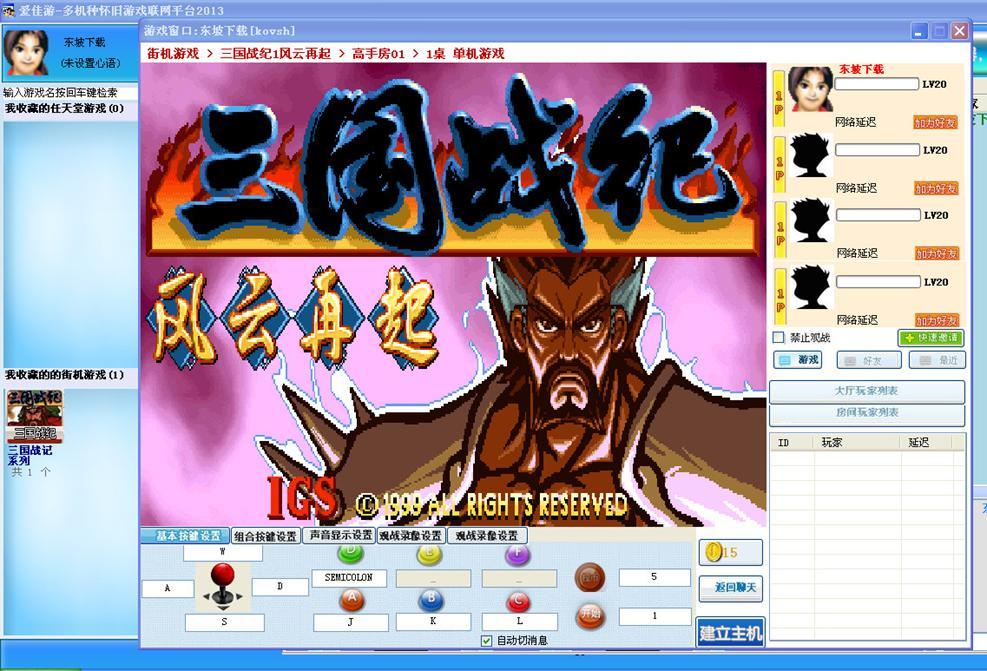Click the app icon in the title bar
987x671 pixels.
point(8,11)
